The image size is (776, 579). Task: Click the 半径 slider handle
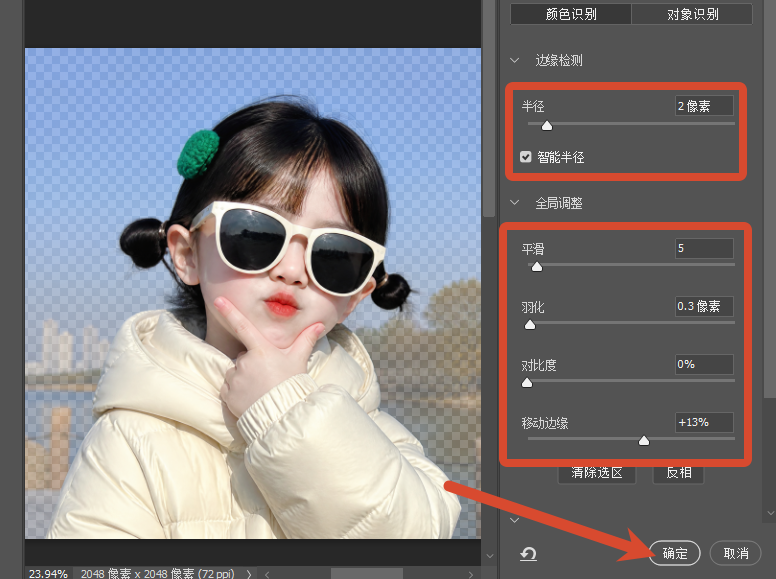(x=547, y=126)
